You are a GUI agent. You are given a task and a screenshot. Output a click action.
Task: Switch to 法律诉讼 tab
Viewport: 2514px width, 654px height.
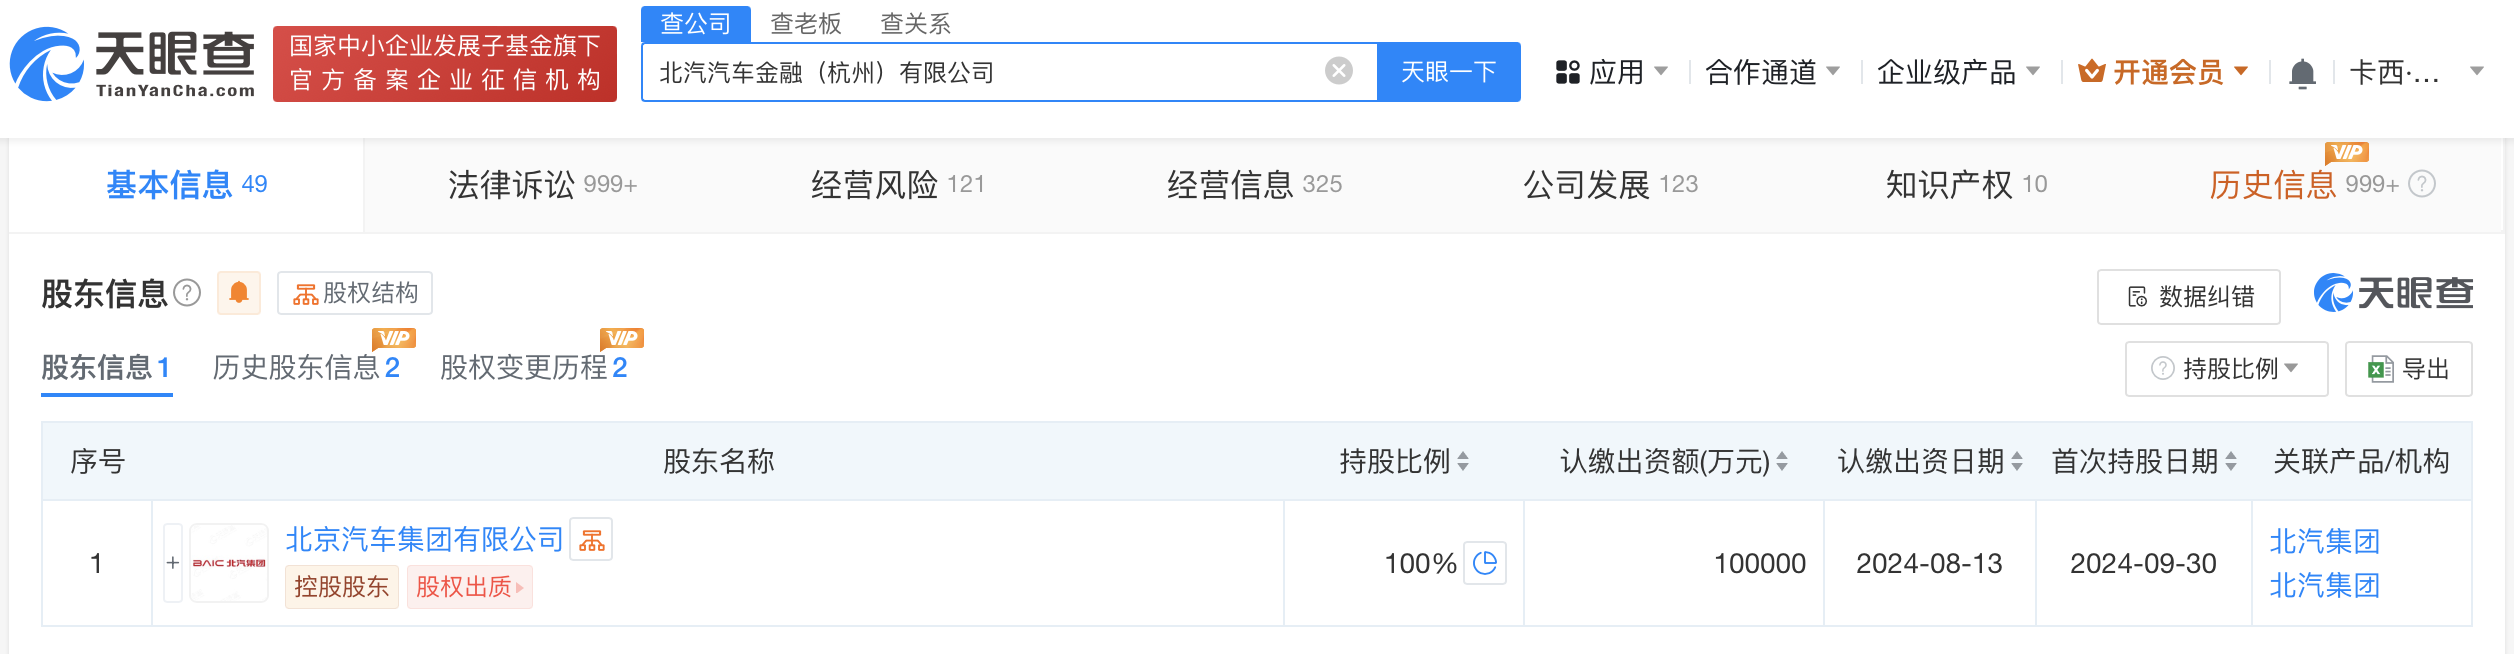[x=542, y=185]
